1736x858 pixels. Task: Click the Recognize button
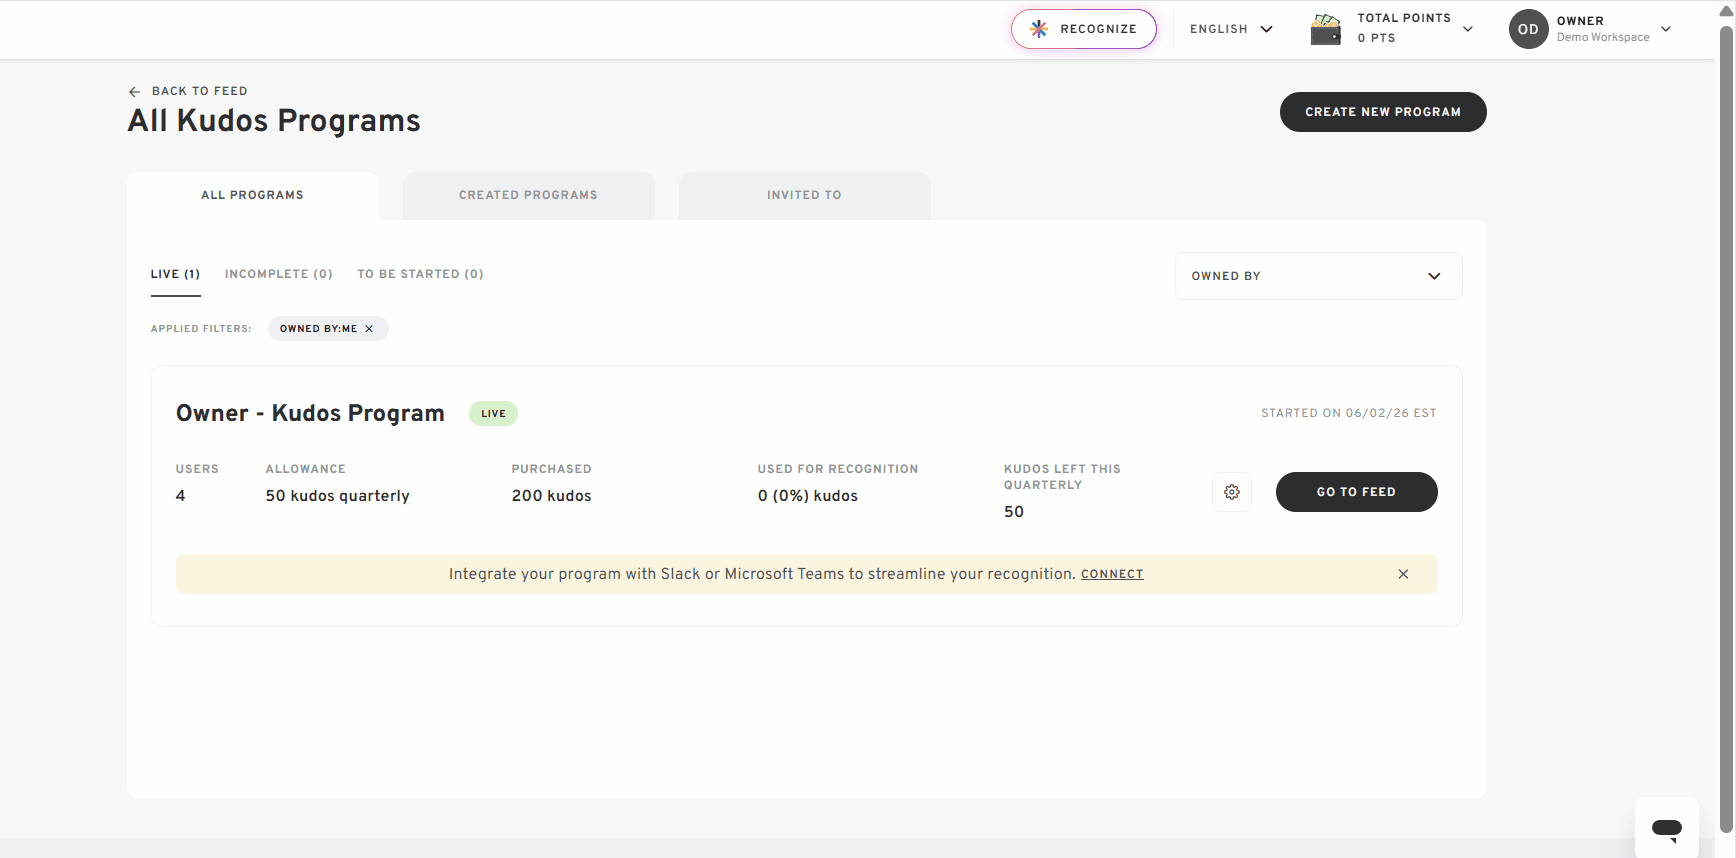tap(1083, 29)
